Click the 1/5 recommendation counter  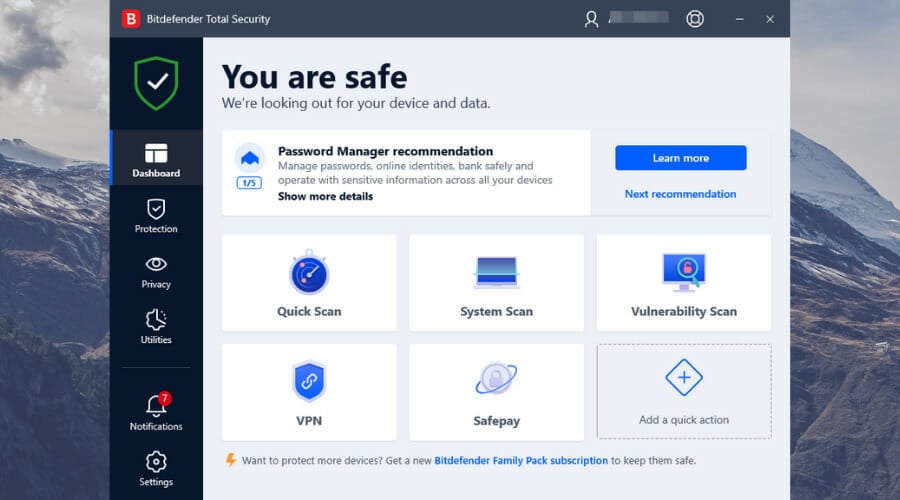coord(249,183)
